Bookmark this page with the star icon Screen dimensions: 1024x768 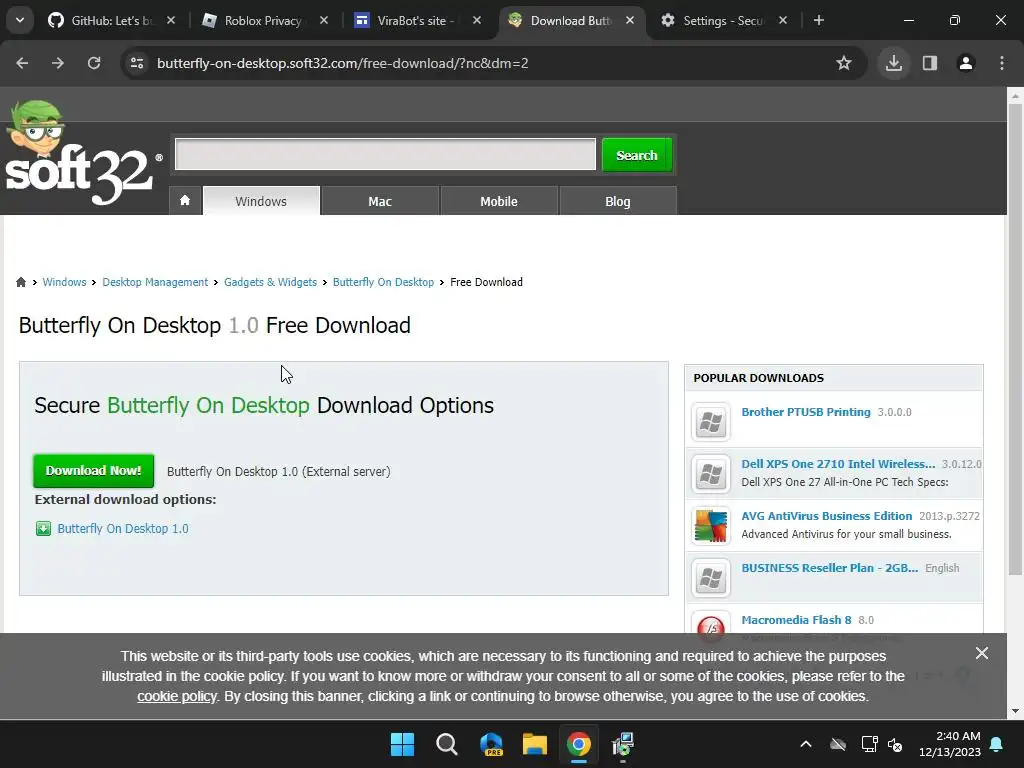tap(844, 63)
